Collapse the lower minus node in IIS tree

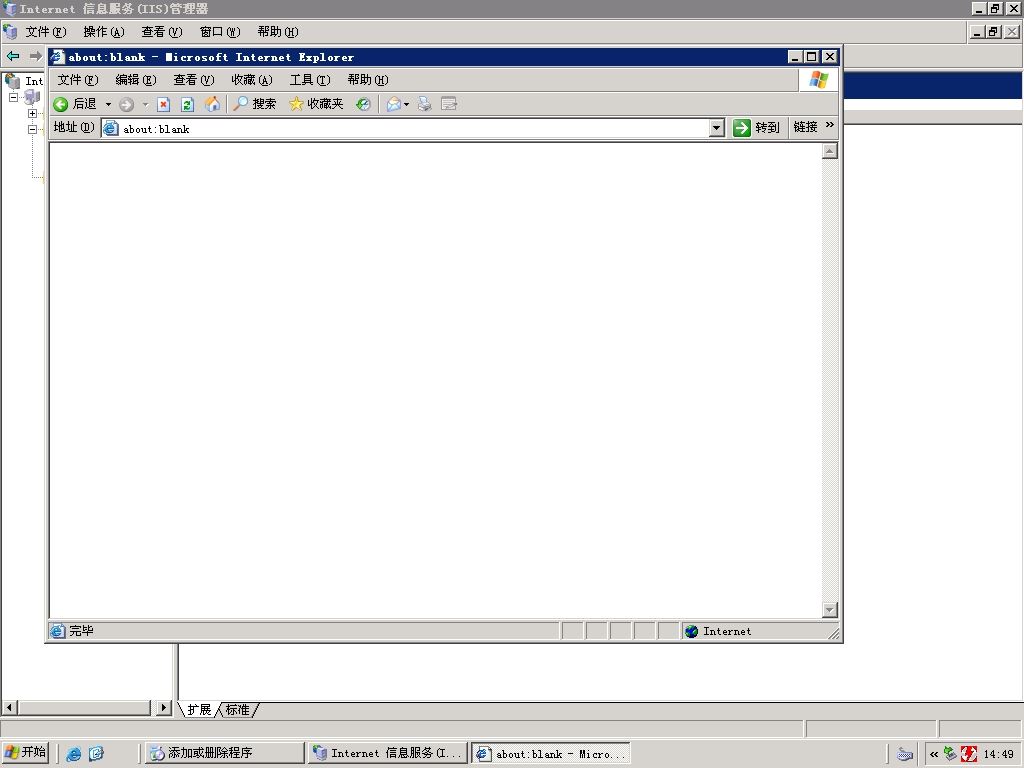click(x=32, y=129)
